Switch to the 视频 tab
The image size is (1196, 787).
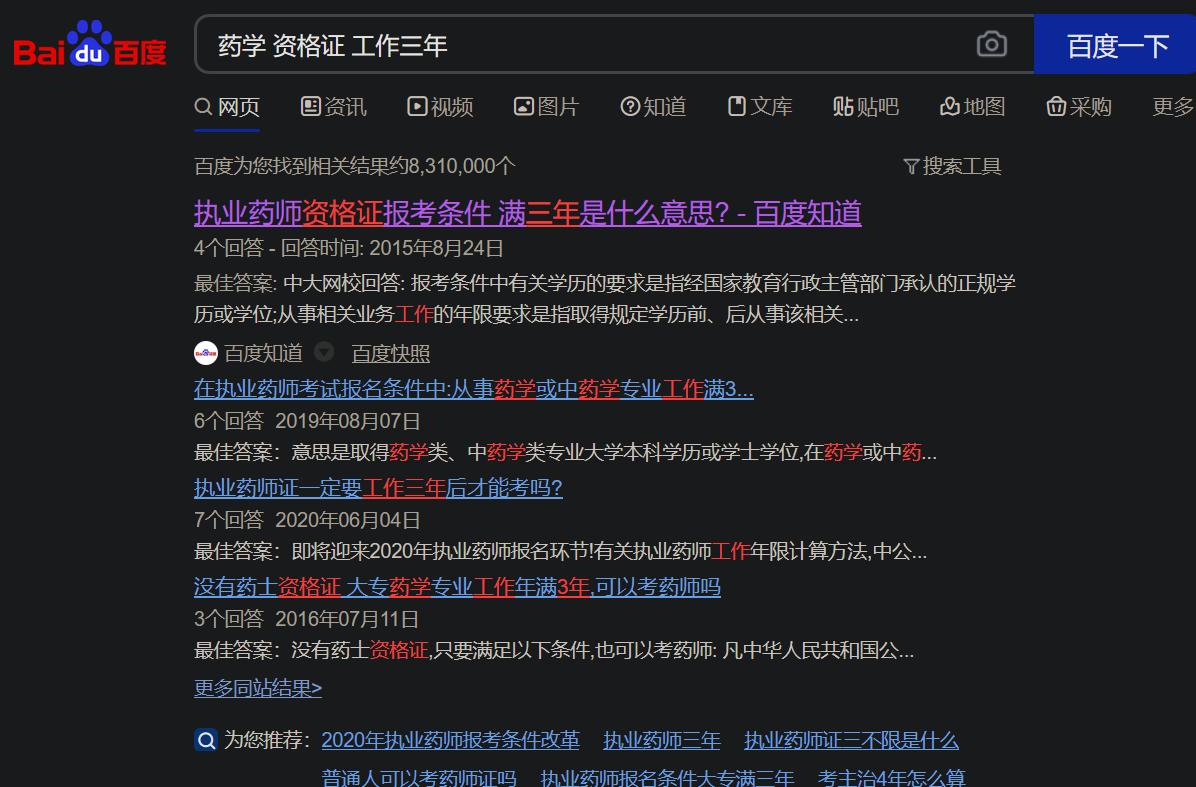[x=441, y=107]
